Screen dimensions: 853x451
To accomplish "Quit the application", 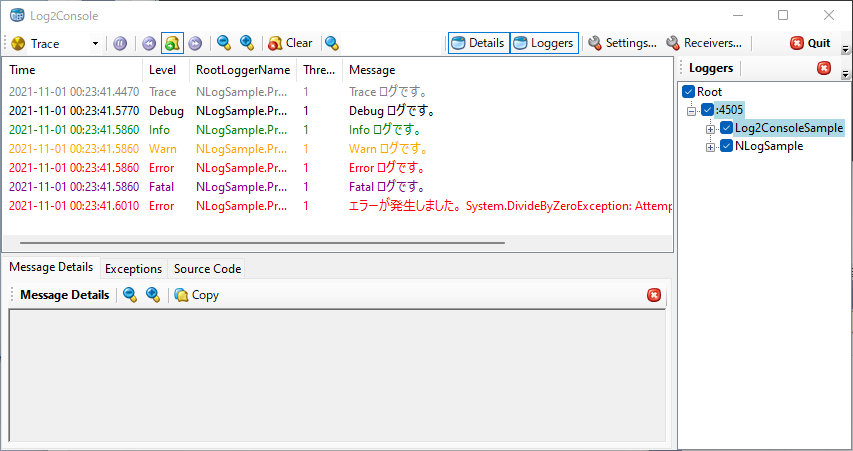I will tap(811, 43).
